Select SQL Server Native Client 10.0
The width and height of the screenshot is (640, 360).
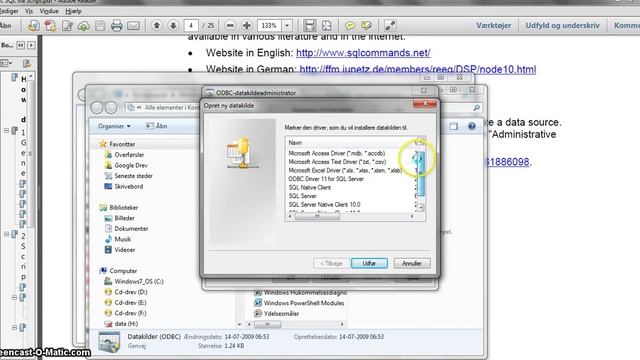(324, 205)
